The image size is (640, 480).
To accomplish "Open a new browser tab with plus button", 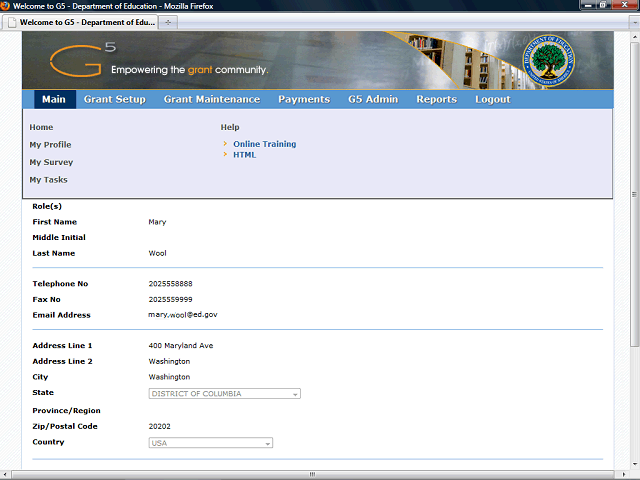I will 168,21.
